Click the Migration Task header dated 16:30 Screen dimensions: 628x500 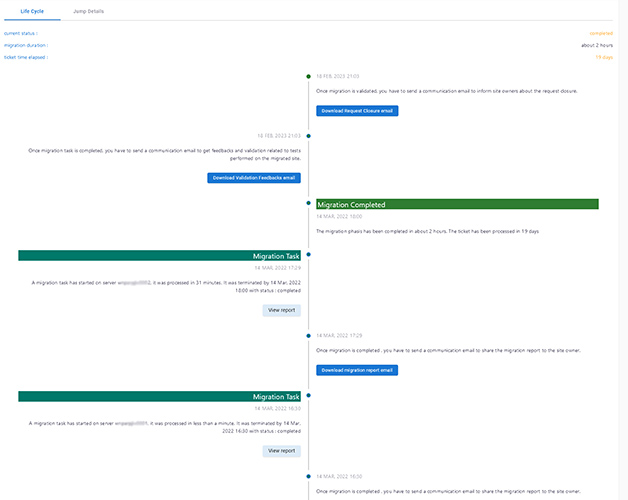[159, 396]
